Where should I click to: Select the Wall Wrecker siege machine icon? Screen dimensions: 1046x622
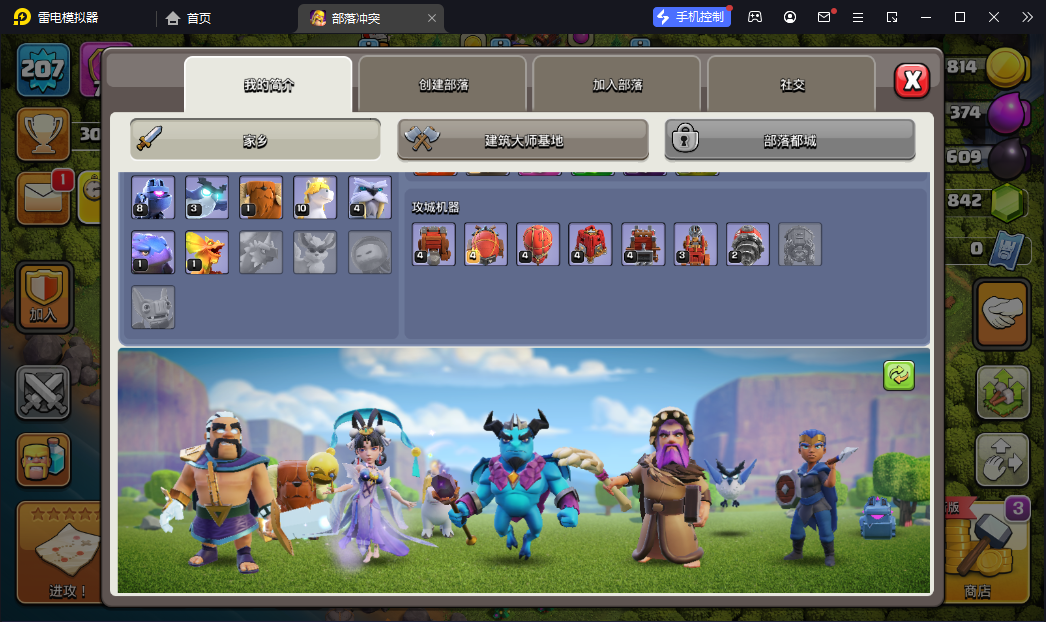pyautogui.click(x=434, y=244)
